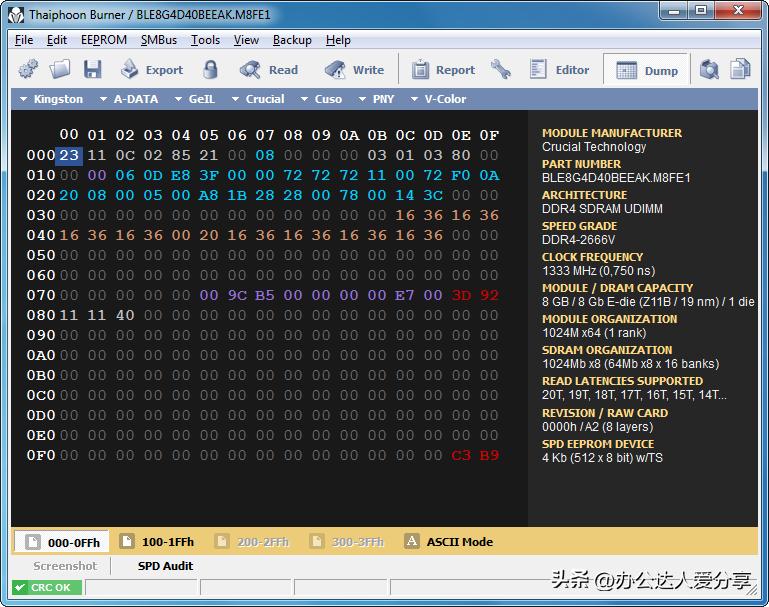Open the EEPROM menu
Image resolution: width=769 pixels, height=607 pixels.
[104, 40]
